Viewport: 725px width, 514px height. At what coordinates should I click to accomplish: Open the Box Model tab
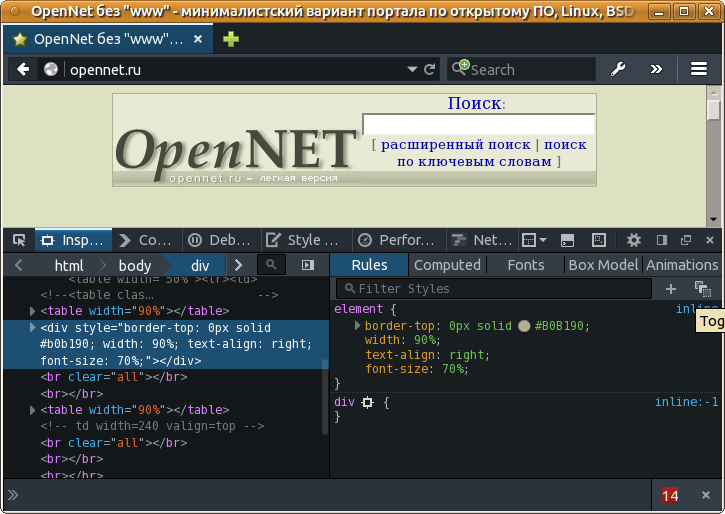click(602, 265)
